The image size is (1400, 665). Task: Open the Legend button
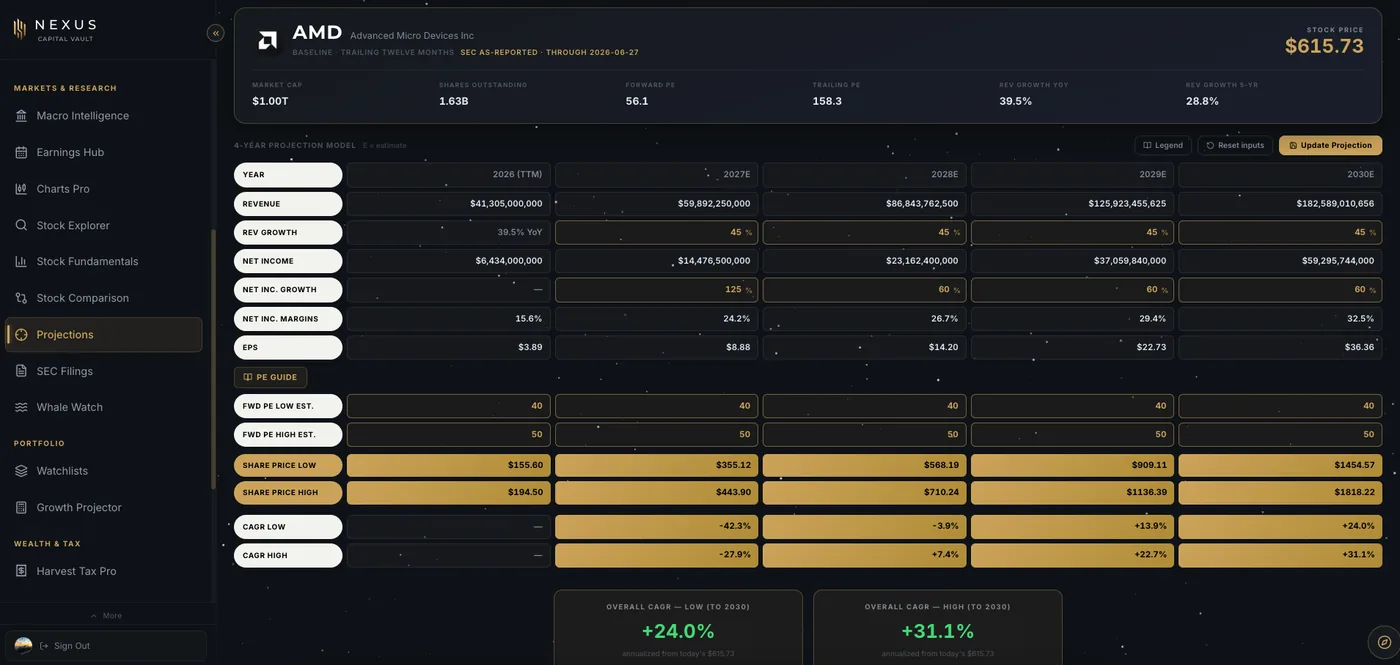point(1163,145)
